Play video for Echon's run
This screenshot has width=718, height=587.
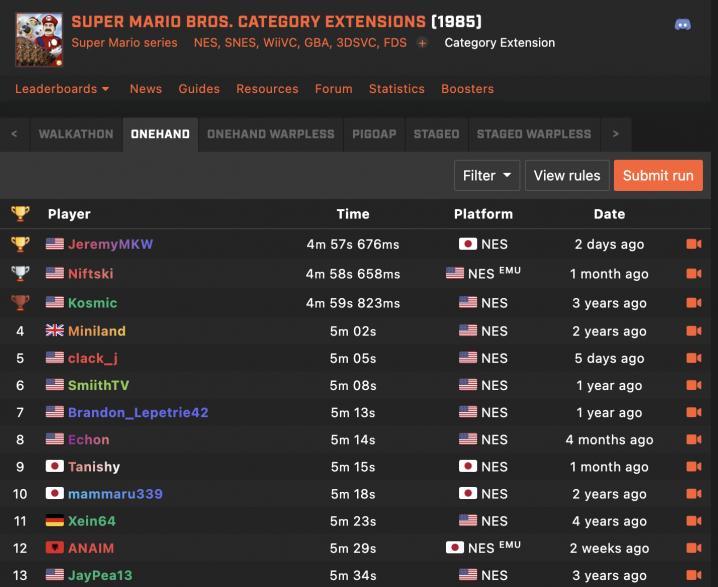coord(694,439)
